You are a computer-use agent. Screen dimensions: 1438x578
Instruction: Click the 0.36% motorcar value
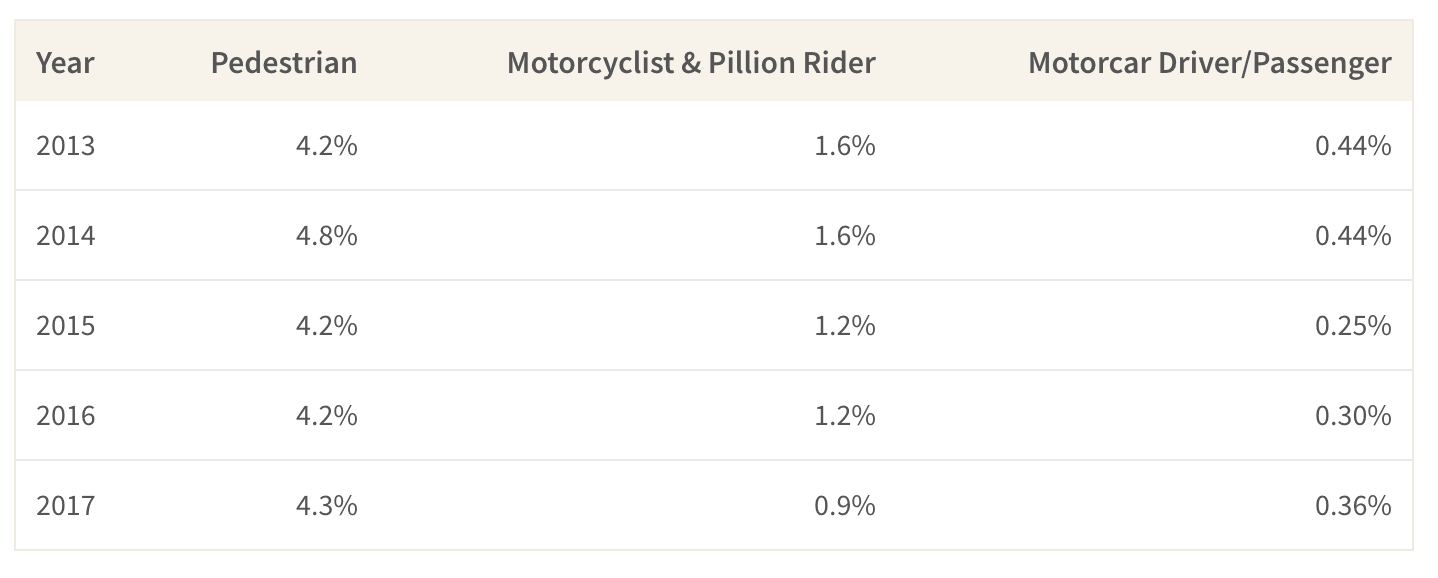click(1354, 506)
